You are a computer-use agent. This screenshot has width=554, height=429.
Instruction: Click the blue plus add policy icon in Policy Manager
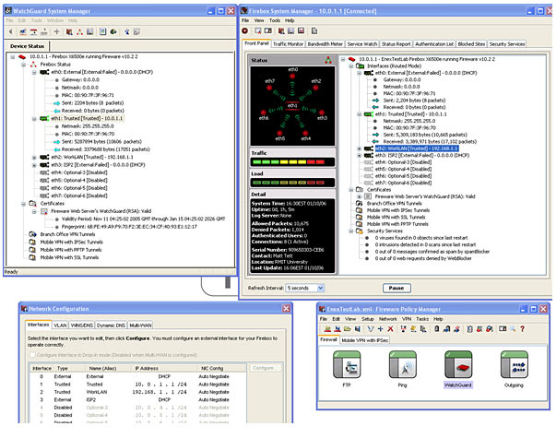point(381,329)
